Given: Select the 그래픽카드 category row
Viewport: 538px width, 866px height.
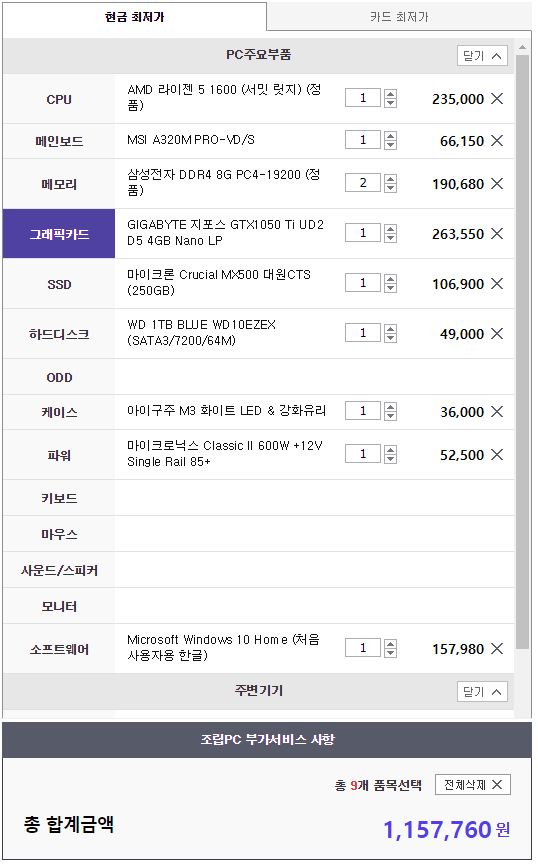Looking at the screenshot, I should tap(59, 234).
